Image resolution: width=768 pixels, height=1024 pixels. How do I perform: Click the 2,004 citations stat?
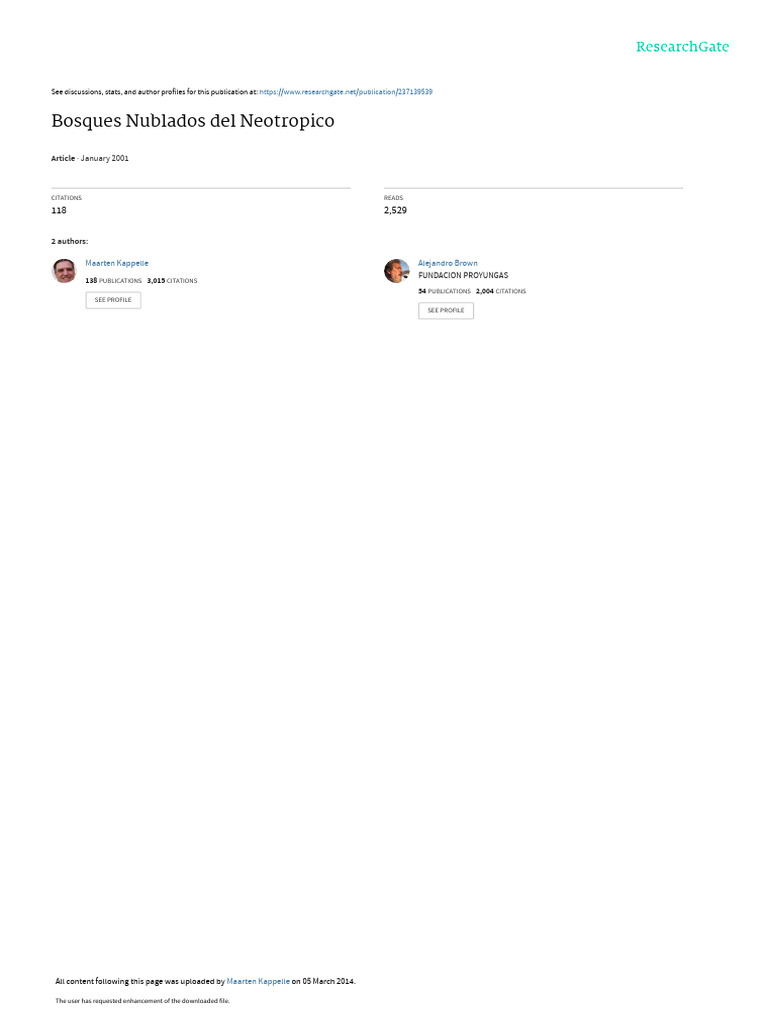click(x=501, y=291)
